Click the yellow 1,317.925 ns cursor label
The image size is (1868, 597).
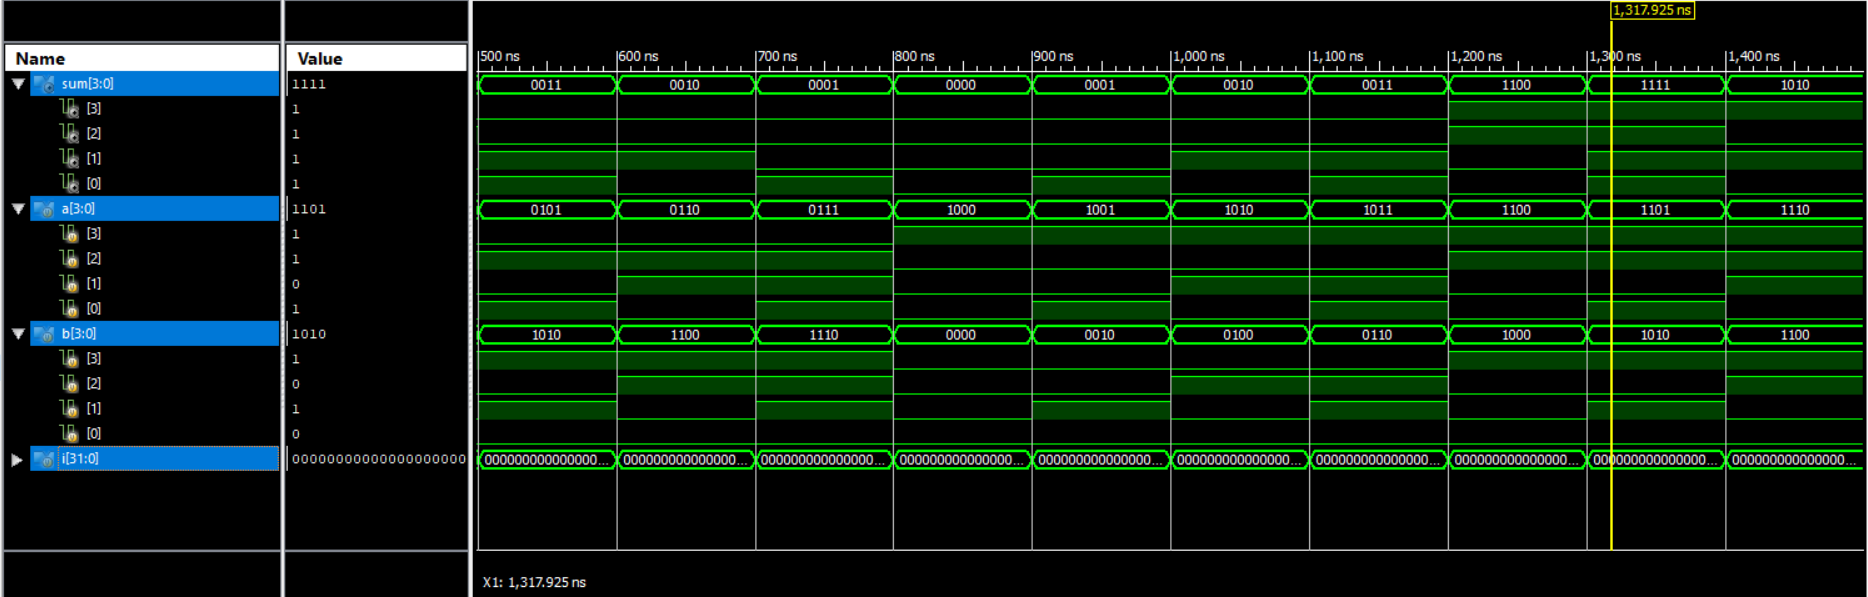pos(1652,10)
